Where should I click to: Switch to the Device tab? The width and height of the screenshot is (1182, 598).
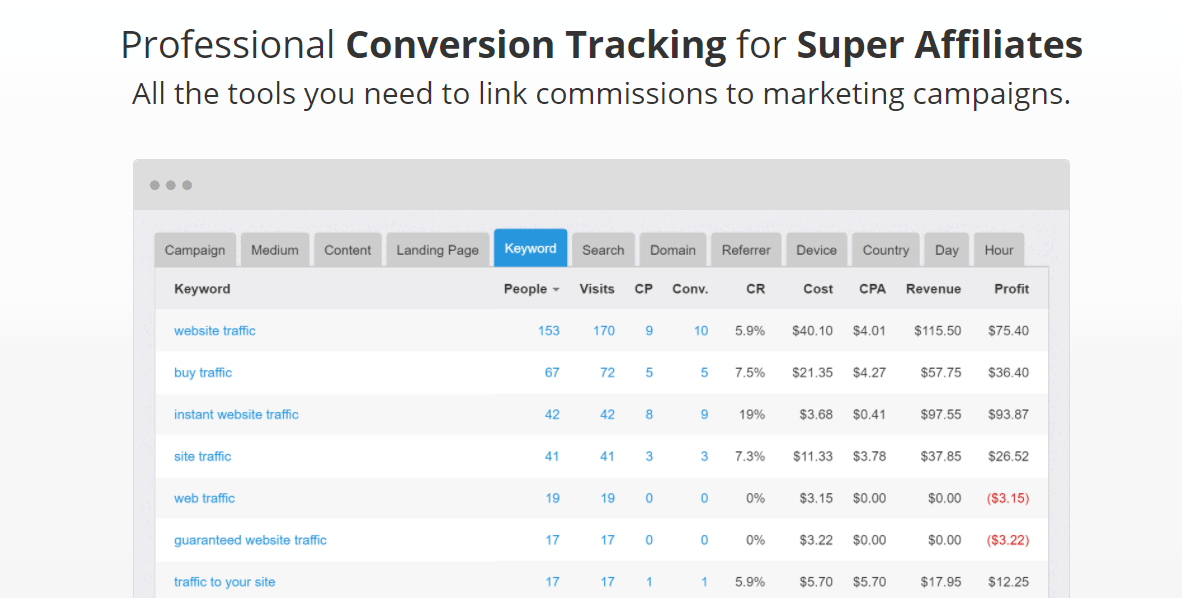coord(817,250)
